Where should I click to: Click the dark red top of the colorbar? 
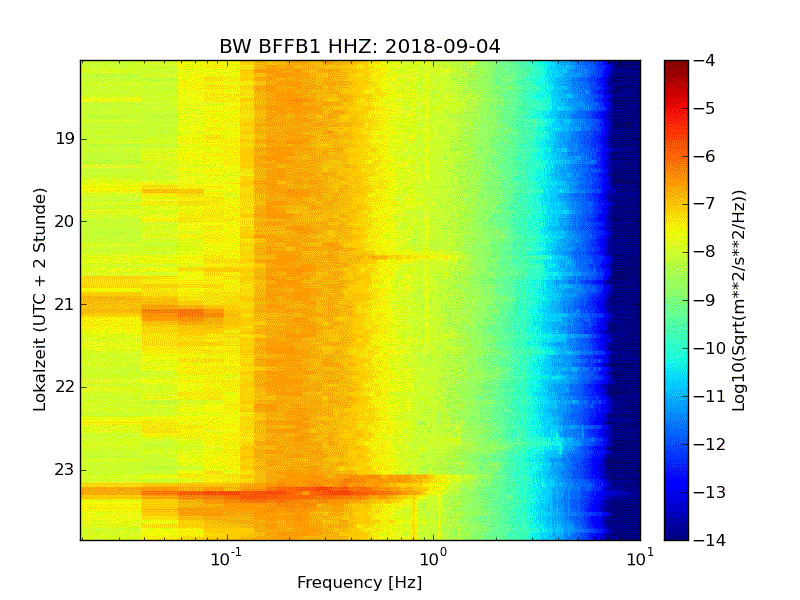click(677, 66)
